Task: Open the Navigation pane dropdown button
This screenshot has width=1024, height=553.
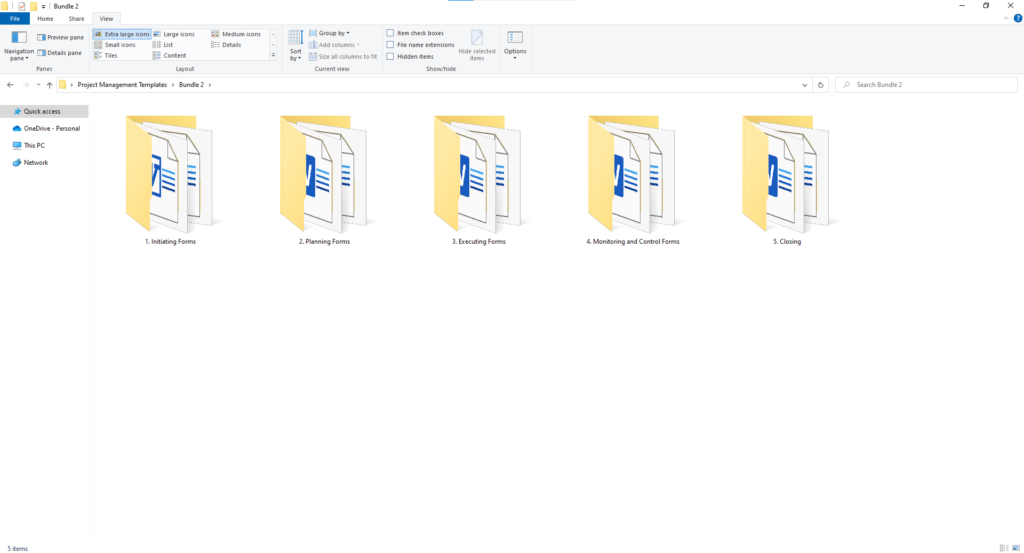Action: (18, 48)
